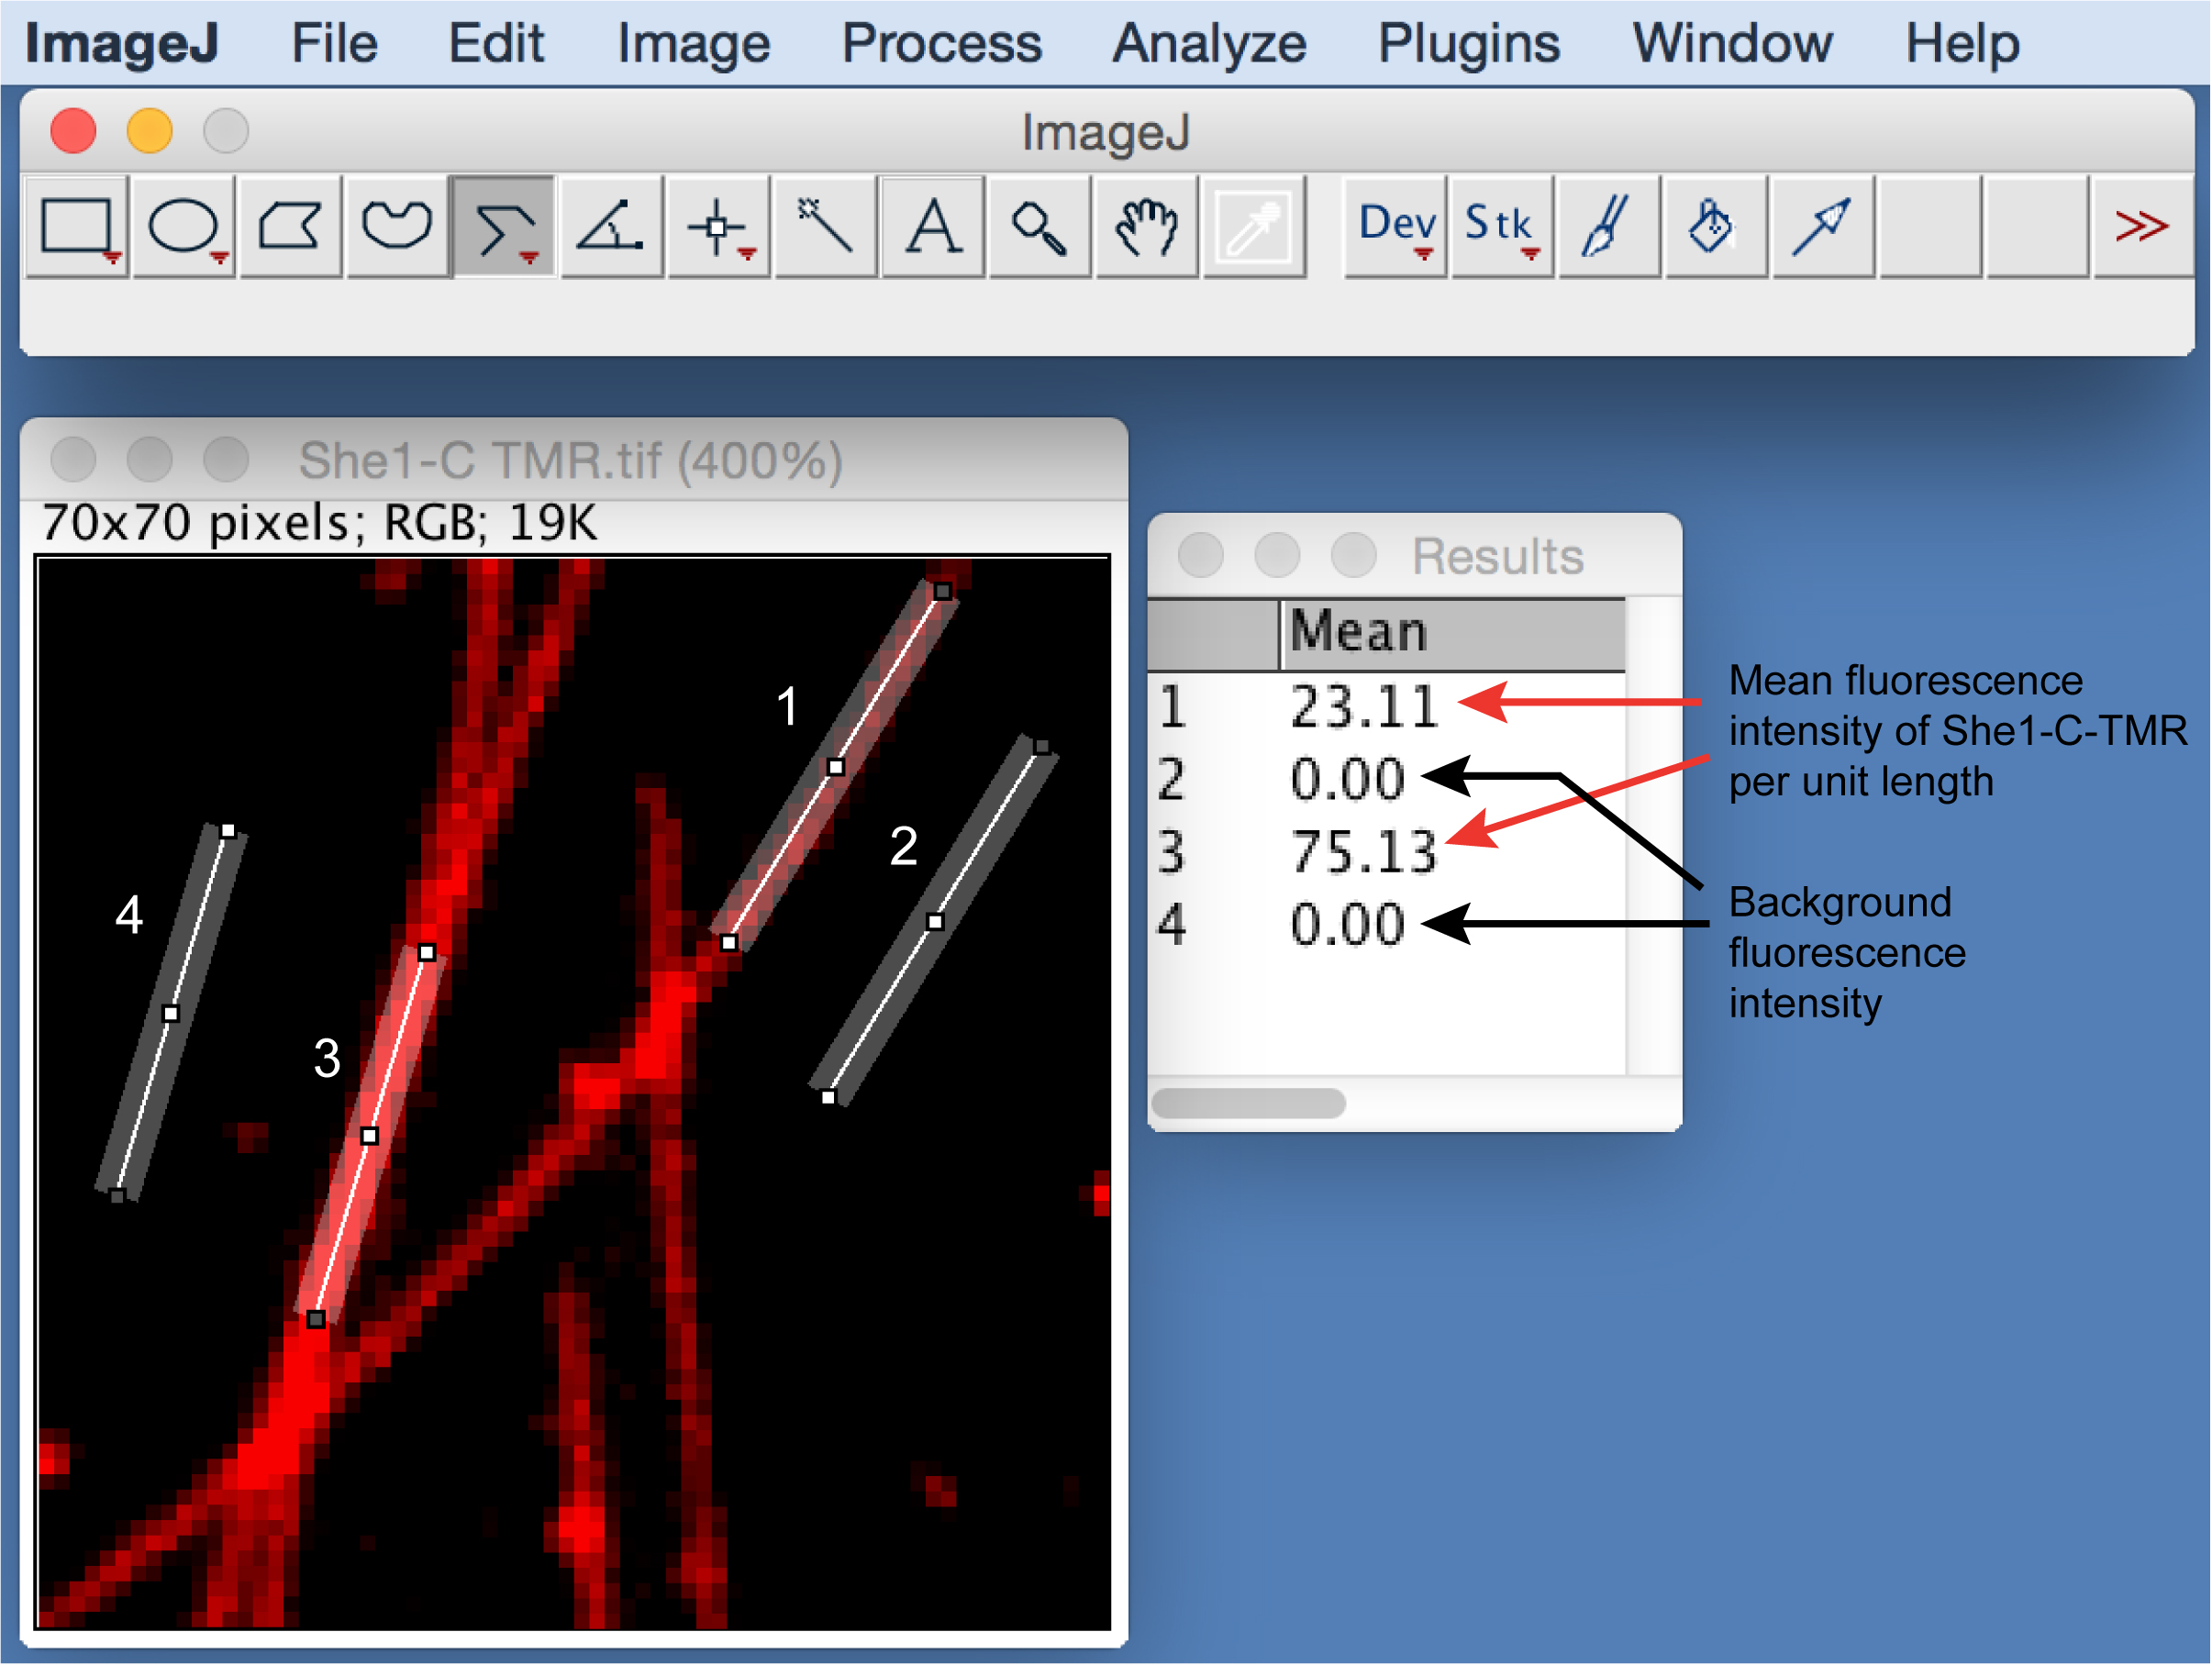Open the Analyze menu
This screenshot has height=1665, width=2212.
click(1209, 43)
